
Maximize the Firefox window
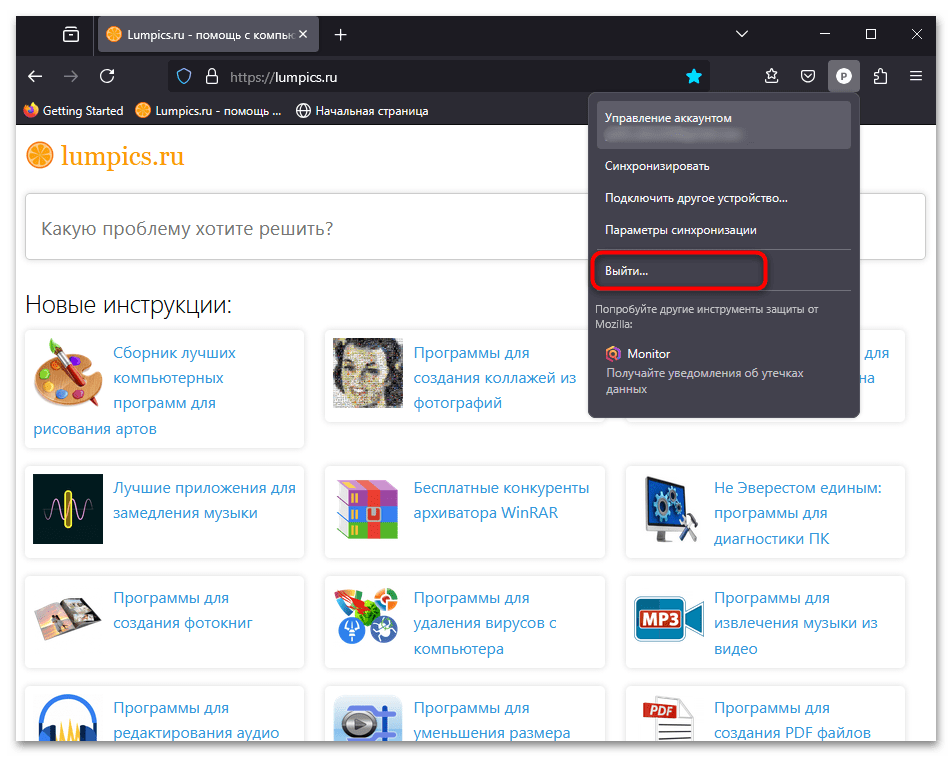871,34
